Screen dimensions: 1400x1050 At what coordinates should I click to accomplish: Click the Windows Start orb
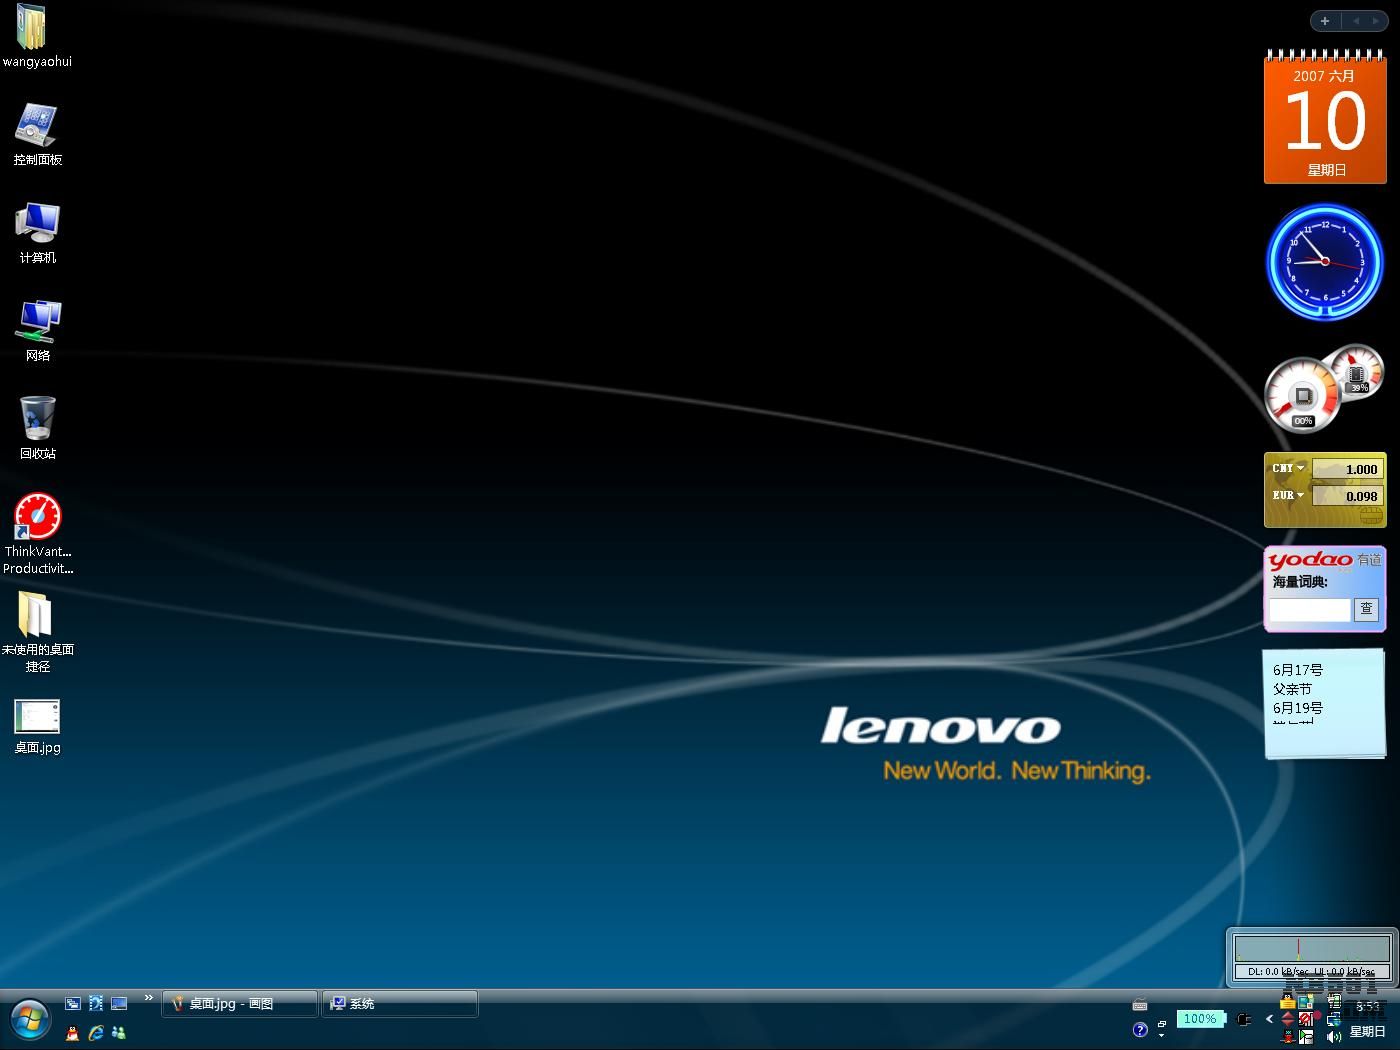(30, 1020)
